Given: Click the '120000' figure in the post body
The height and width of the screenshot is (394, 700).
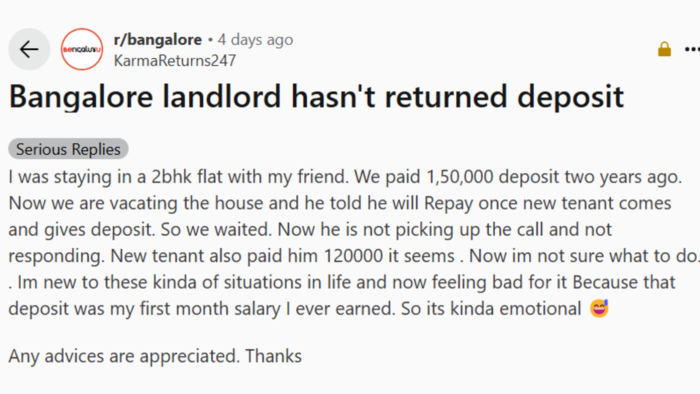Looking at the screenshot, I should coord(353,256).
